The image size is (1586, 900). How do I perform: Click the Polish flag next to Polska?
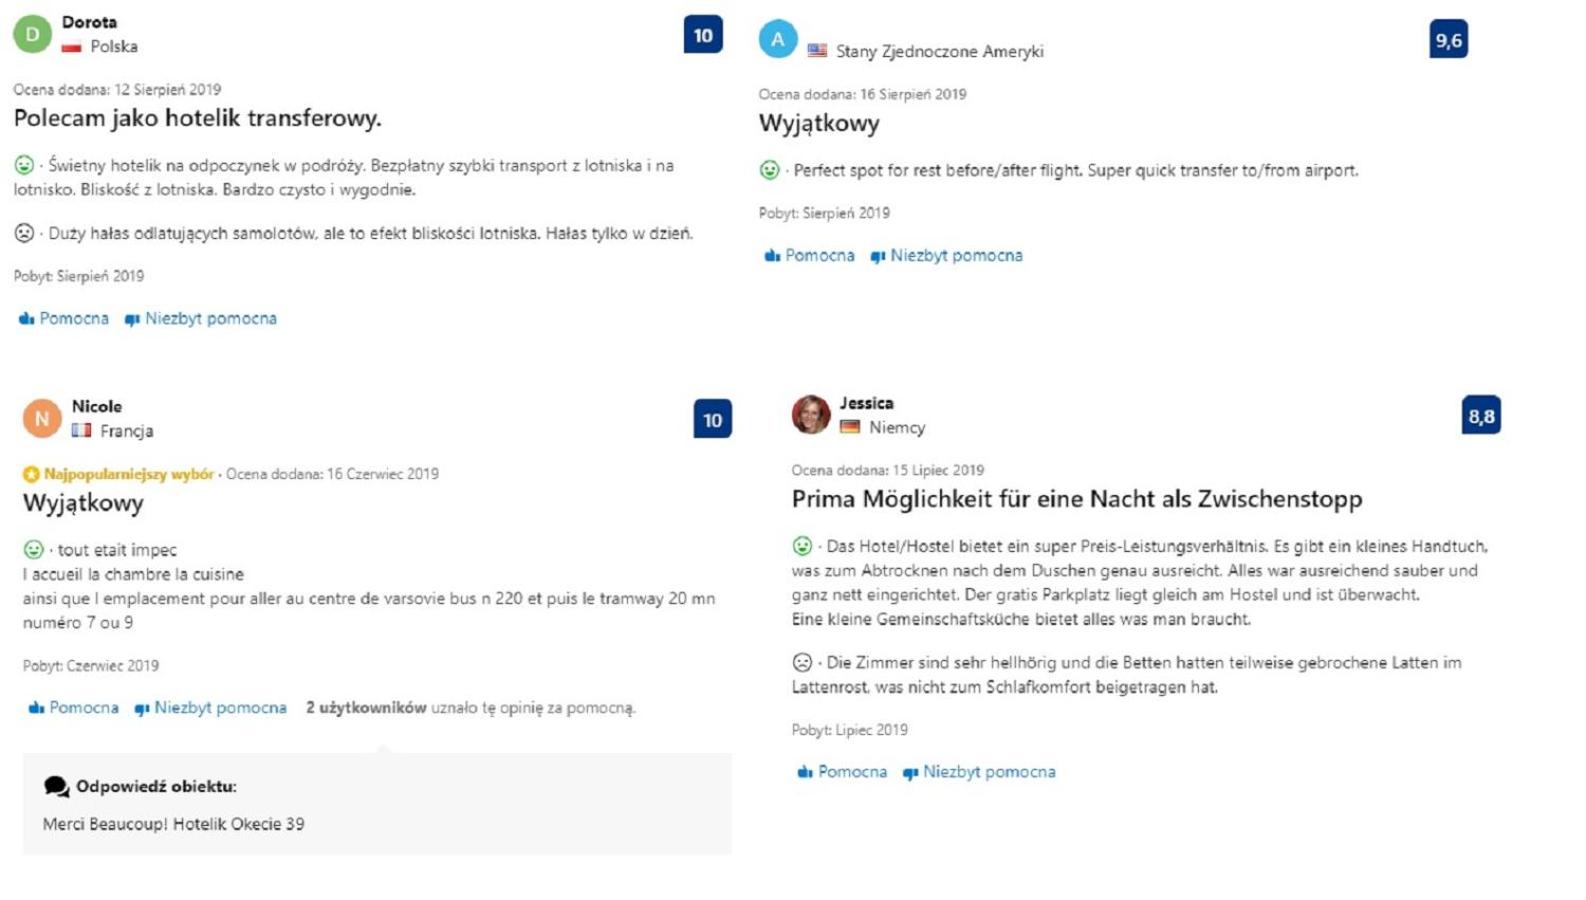[71, 46]
